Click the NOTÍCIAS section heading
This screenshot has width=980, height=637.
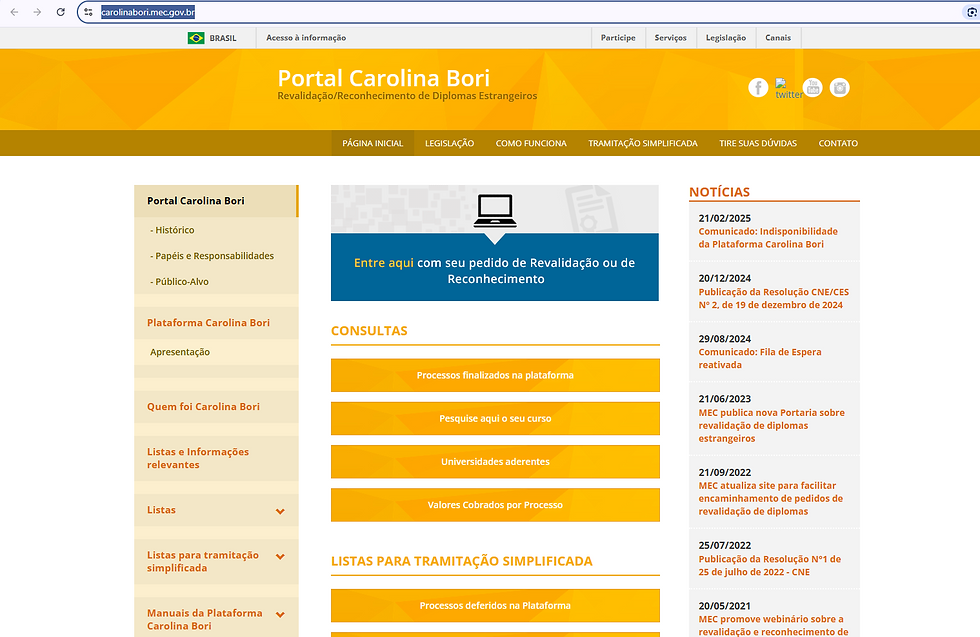point(719,192)
